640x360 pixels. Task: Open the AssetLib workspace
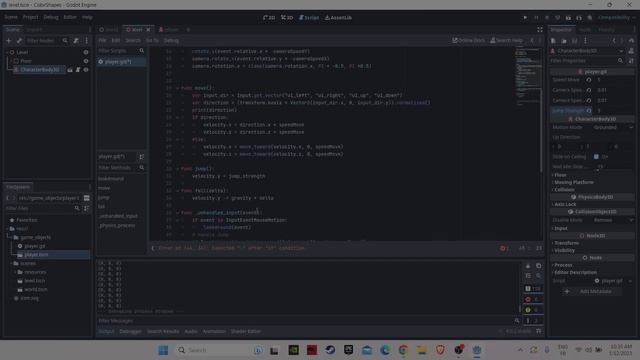[338, 18]
